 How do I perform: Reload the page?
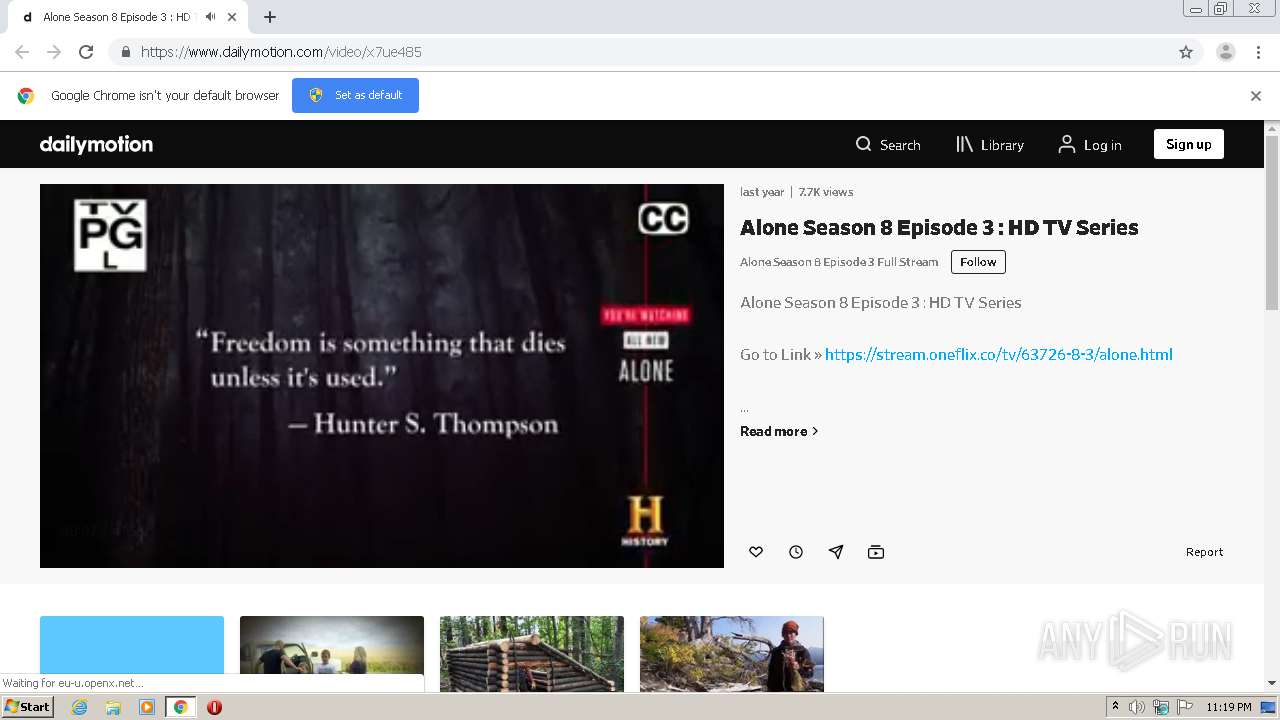(86, 52)
